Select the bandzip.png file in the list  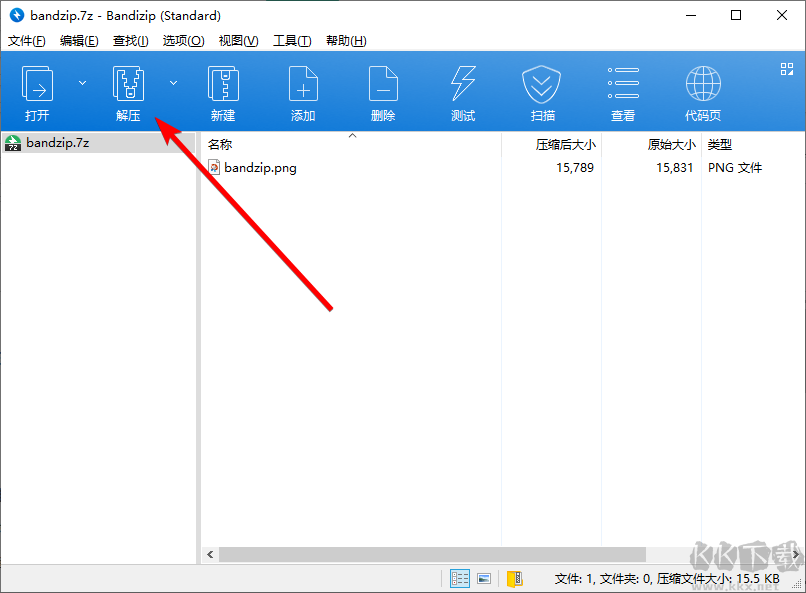click(x=260, y=167)
